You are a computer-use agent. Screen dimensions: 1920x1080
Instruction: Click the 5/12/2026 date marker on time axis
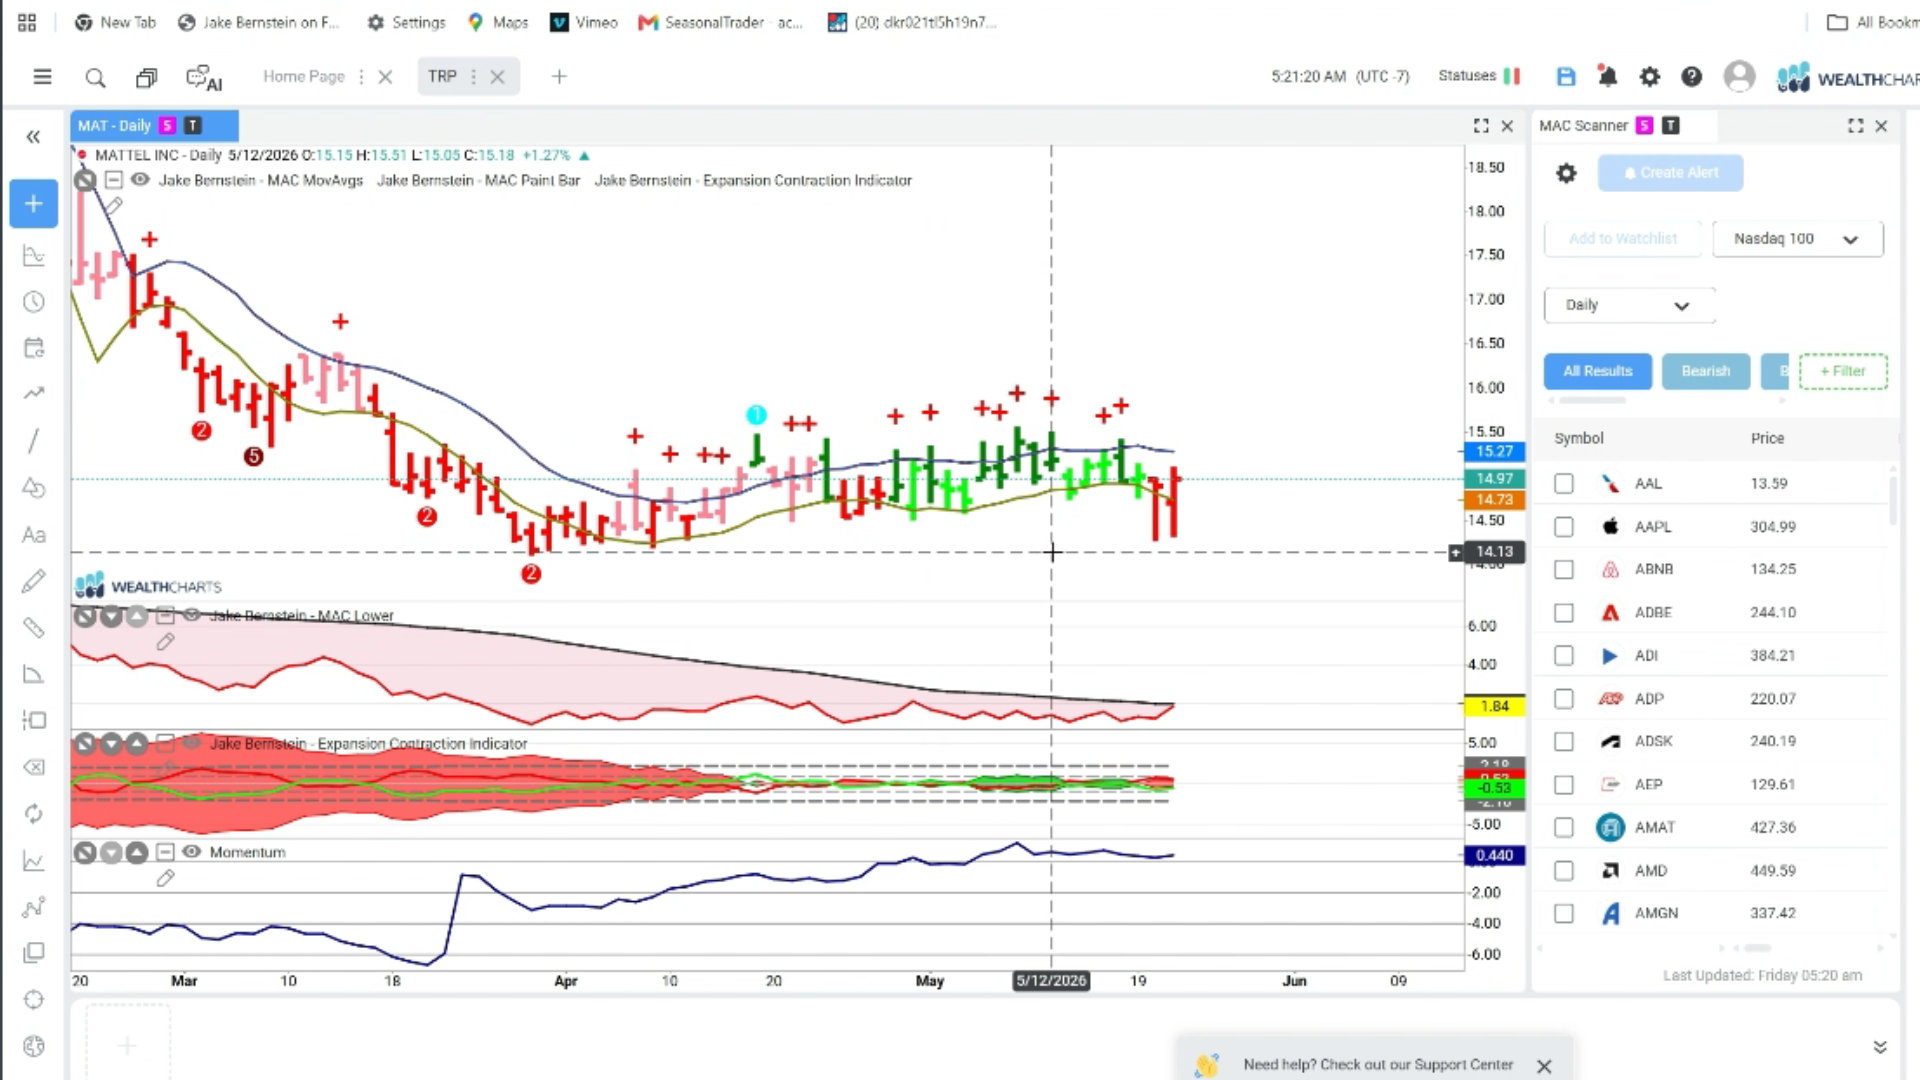pos(1051,981)
